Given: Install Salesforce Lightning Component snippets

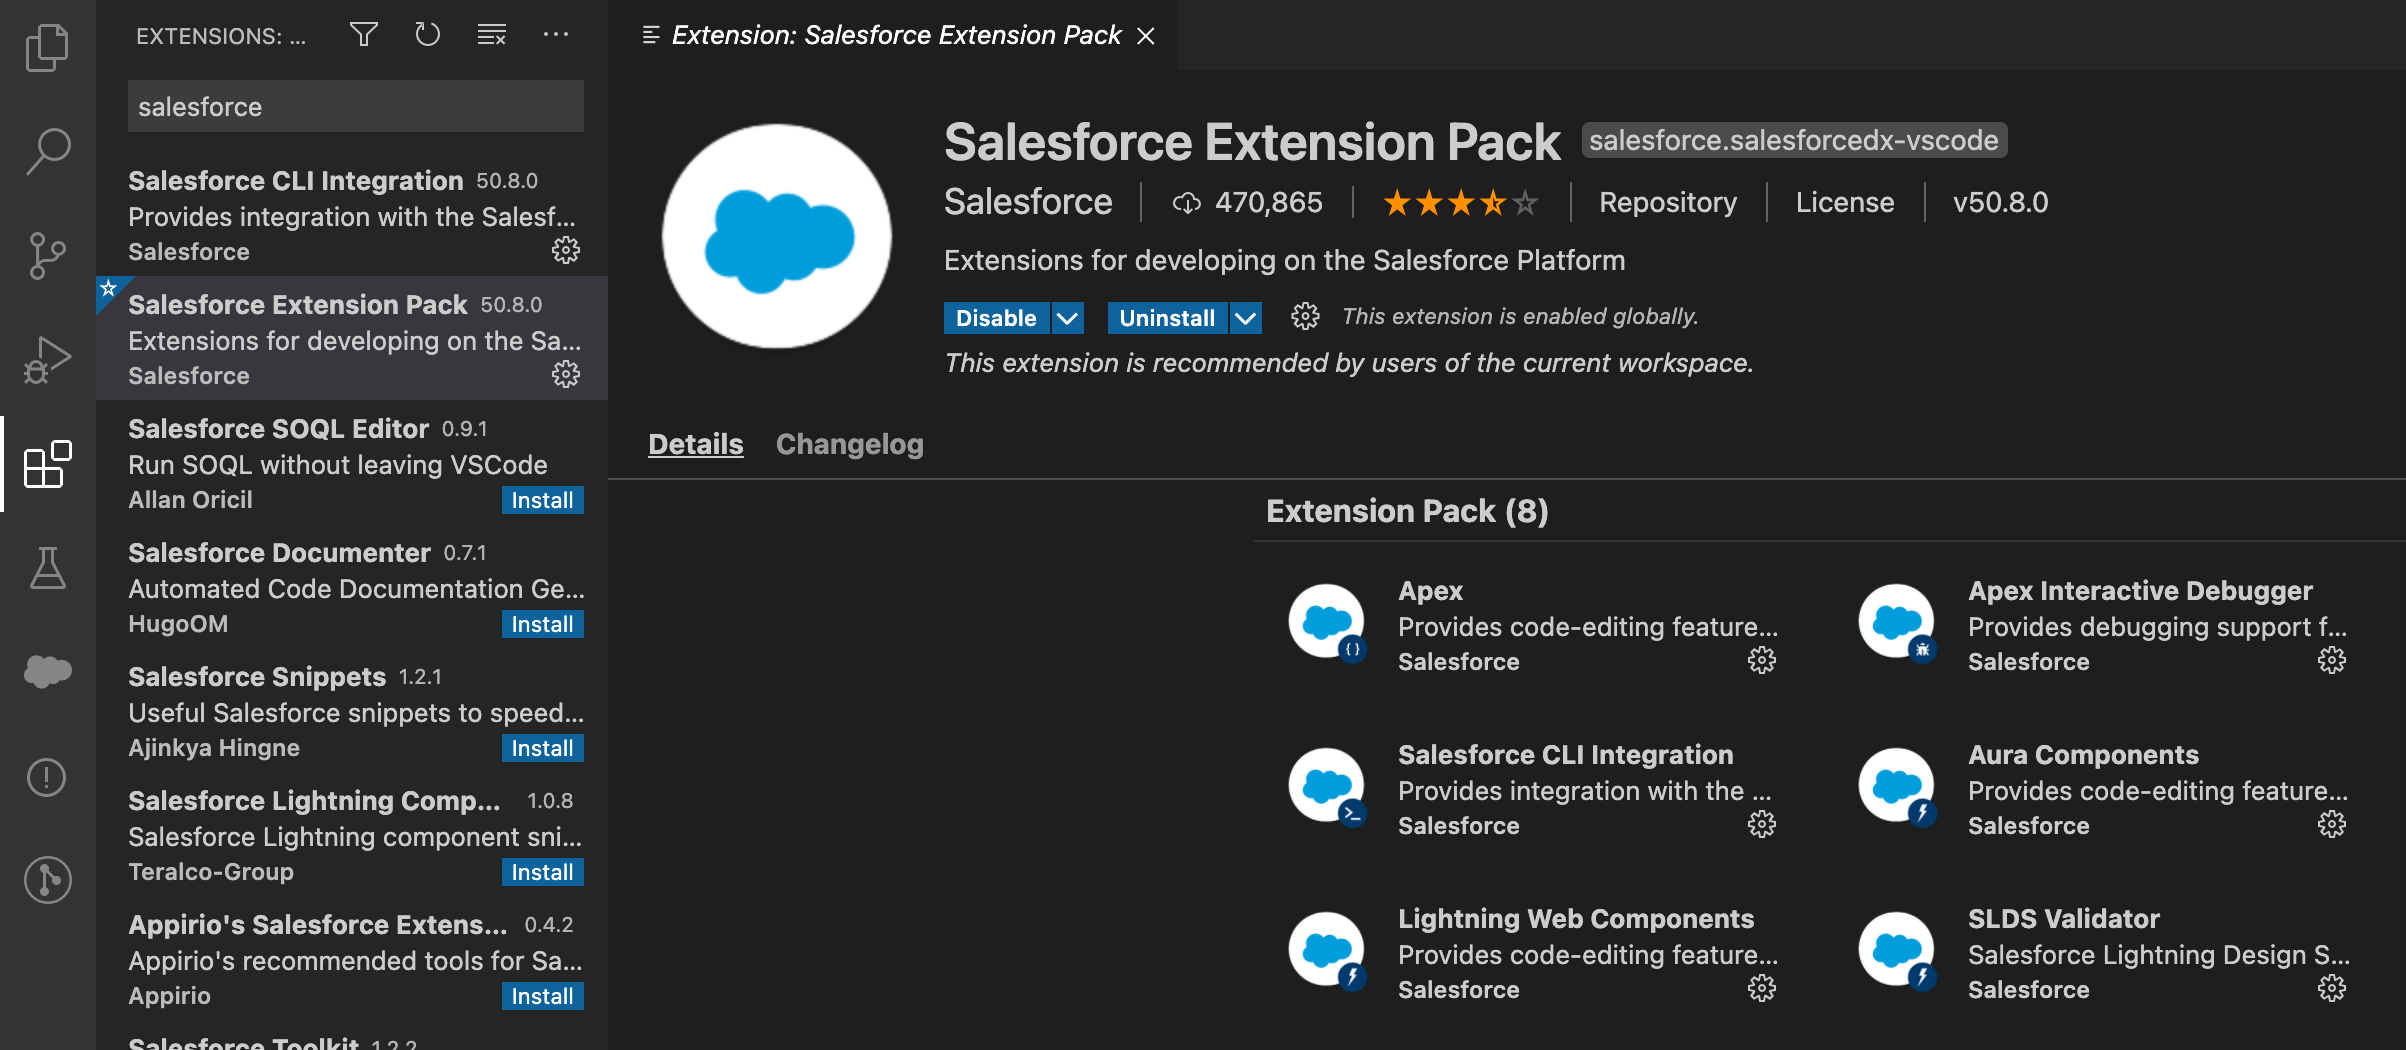Looking at the screenshot, I should coord(542,872).
